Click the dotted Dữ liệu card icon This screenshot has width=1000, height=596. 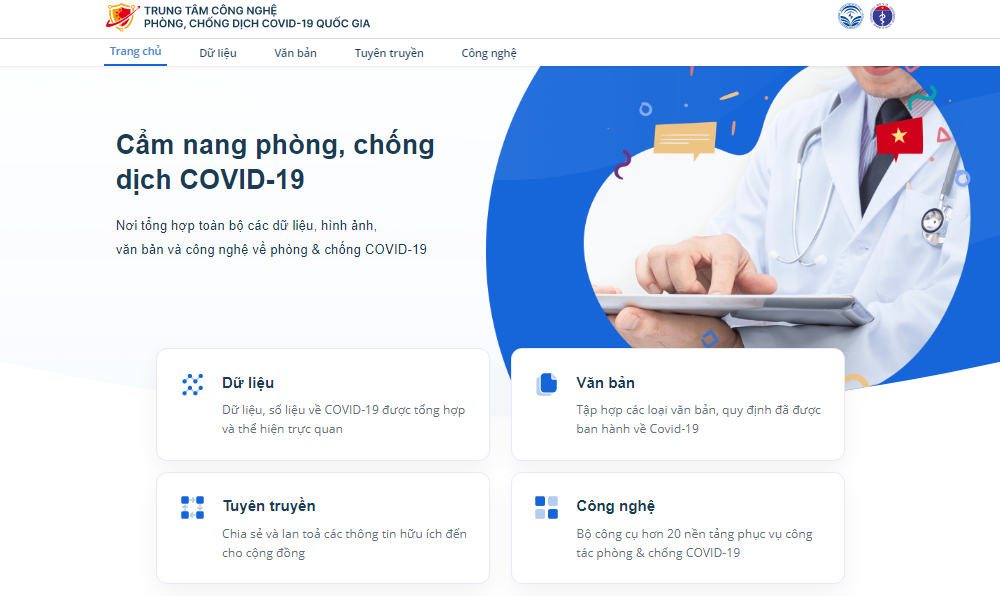[192, 384]
